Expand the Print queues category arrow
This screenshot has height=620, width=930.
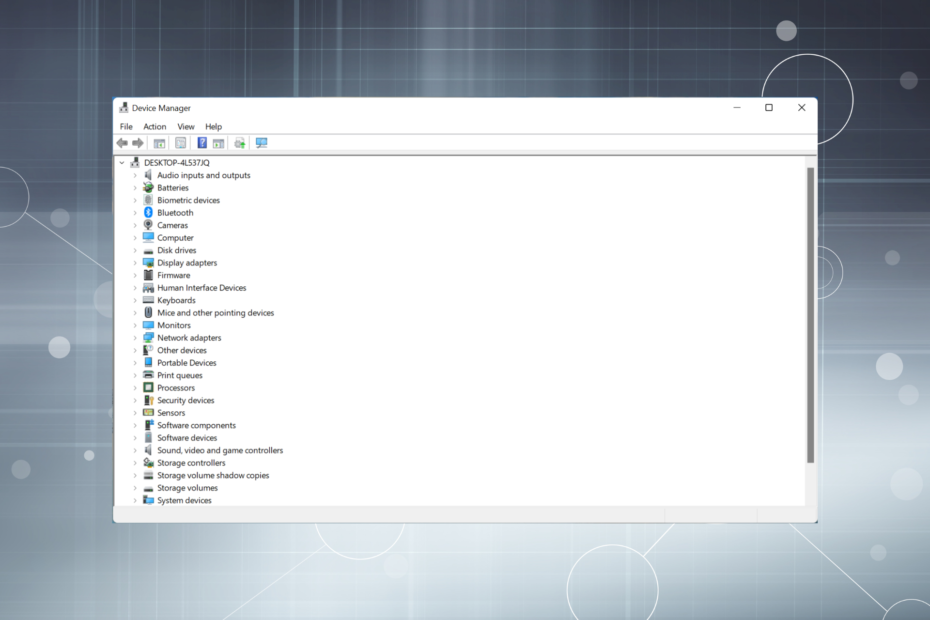[135, 375]
